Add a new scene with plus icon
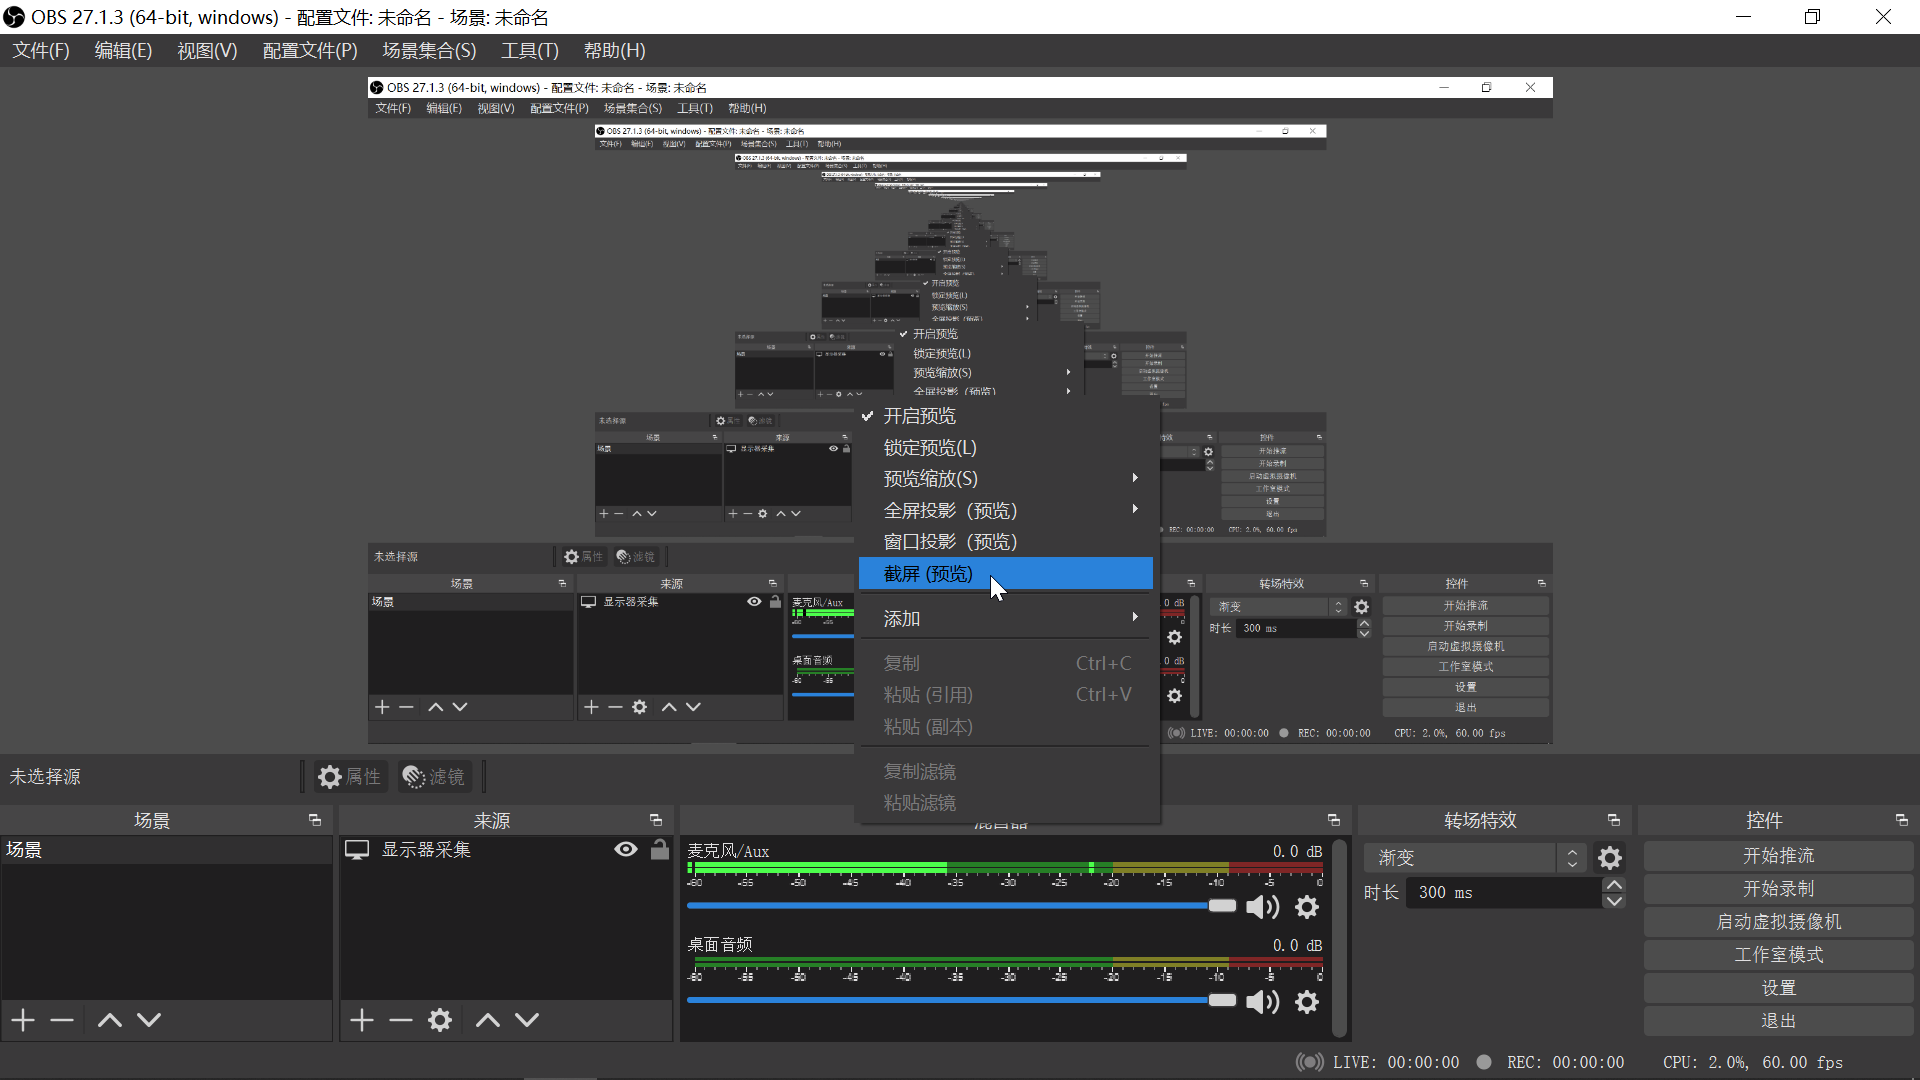 coord(24,1020)
